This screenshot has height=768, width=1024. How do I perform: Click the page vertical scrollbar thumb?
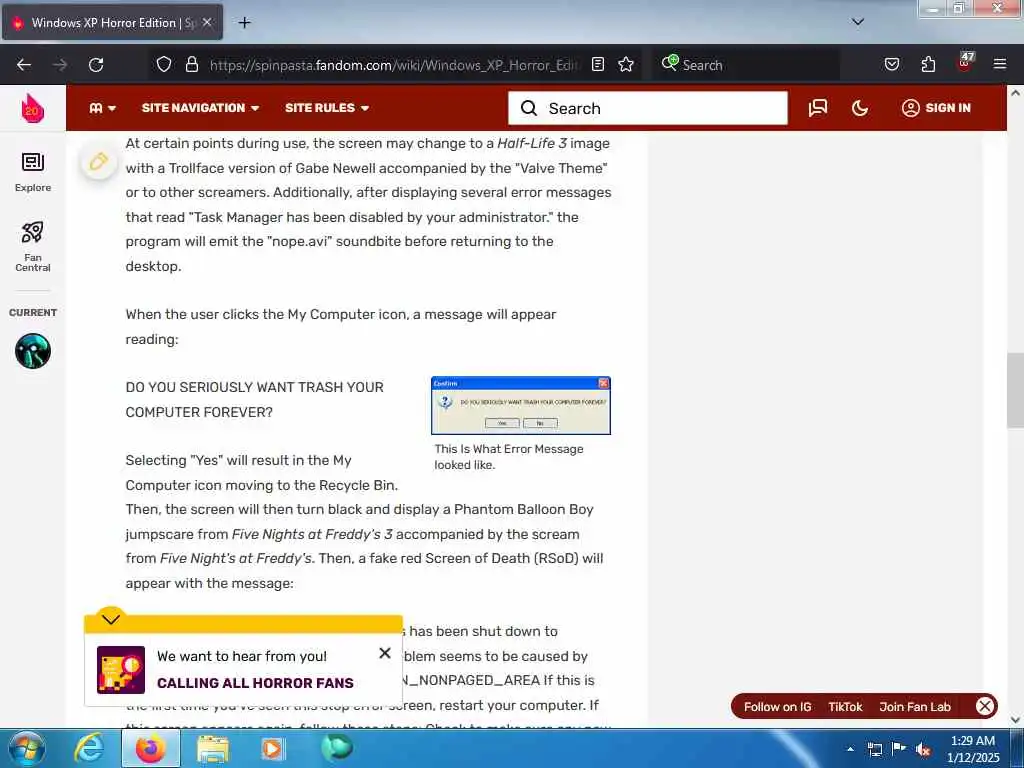point(1015,390)
